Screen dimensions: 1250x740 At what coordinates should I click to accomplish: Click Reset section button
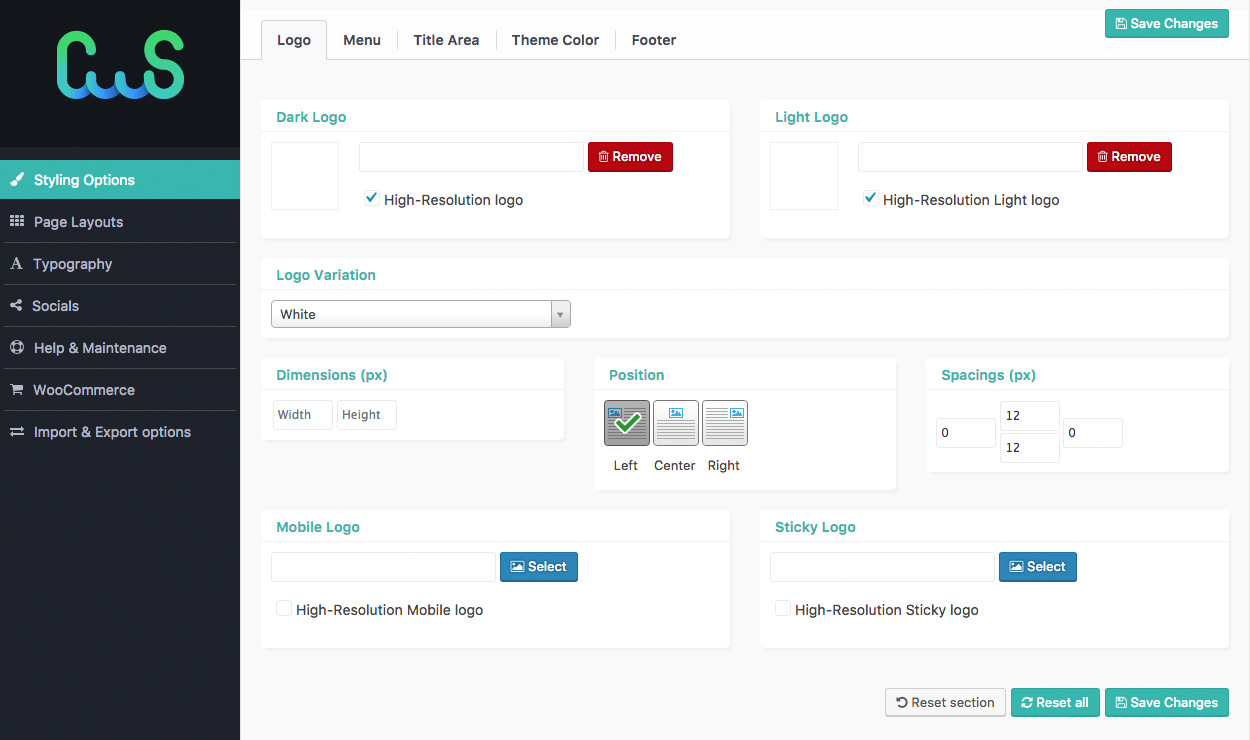[944, 702]
